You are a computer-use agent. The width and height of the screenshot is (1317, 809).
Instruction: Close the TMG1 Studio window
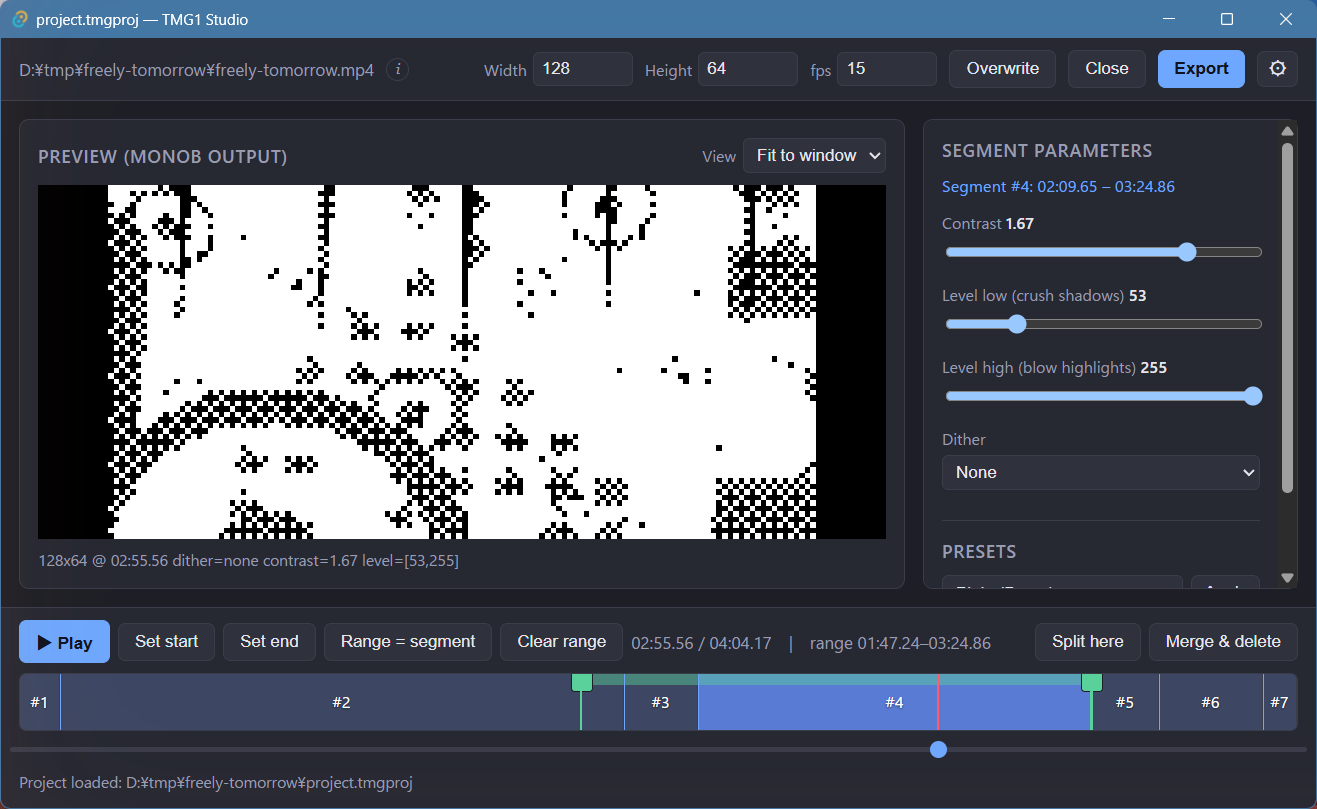[1287, 19]
